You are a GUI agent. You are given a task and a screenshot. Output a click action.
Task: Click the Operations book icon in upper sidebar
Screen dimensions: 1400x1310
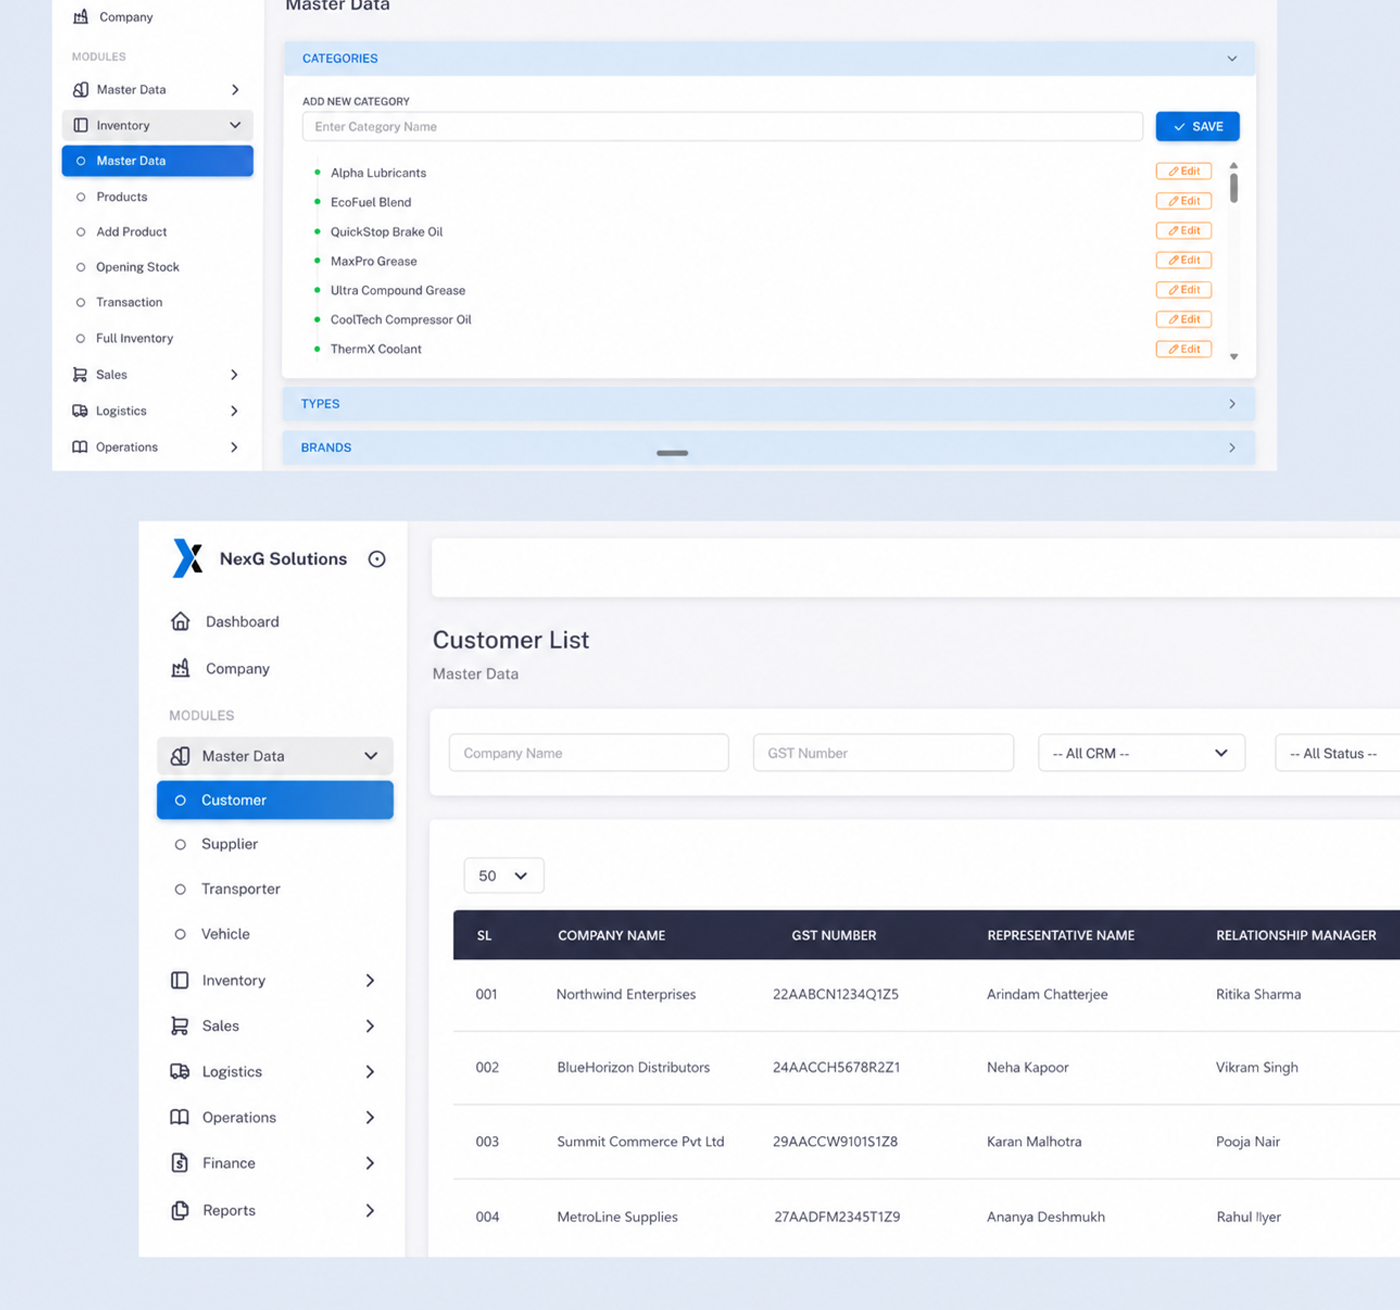(80, 447)
